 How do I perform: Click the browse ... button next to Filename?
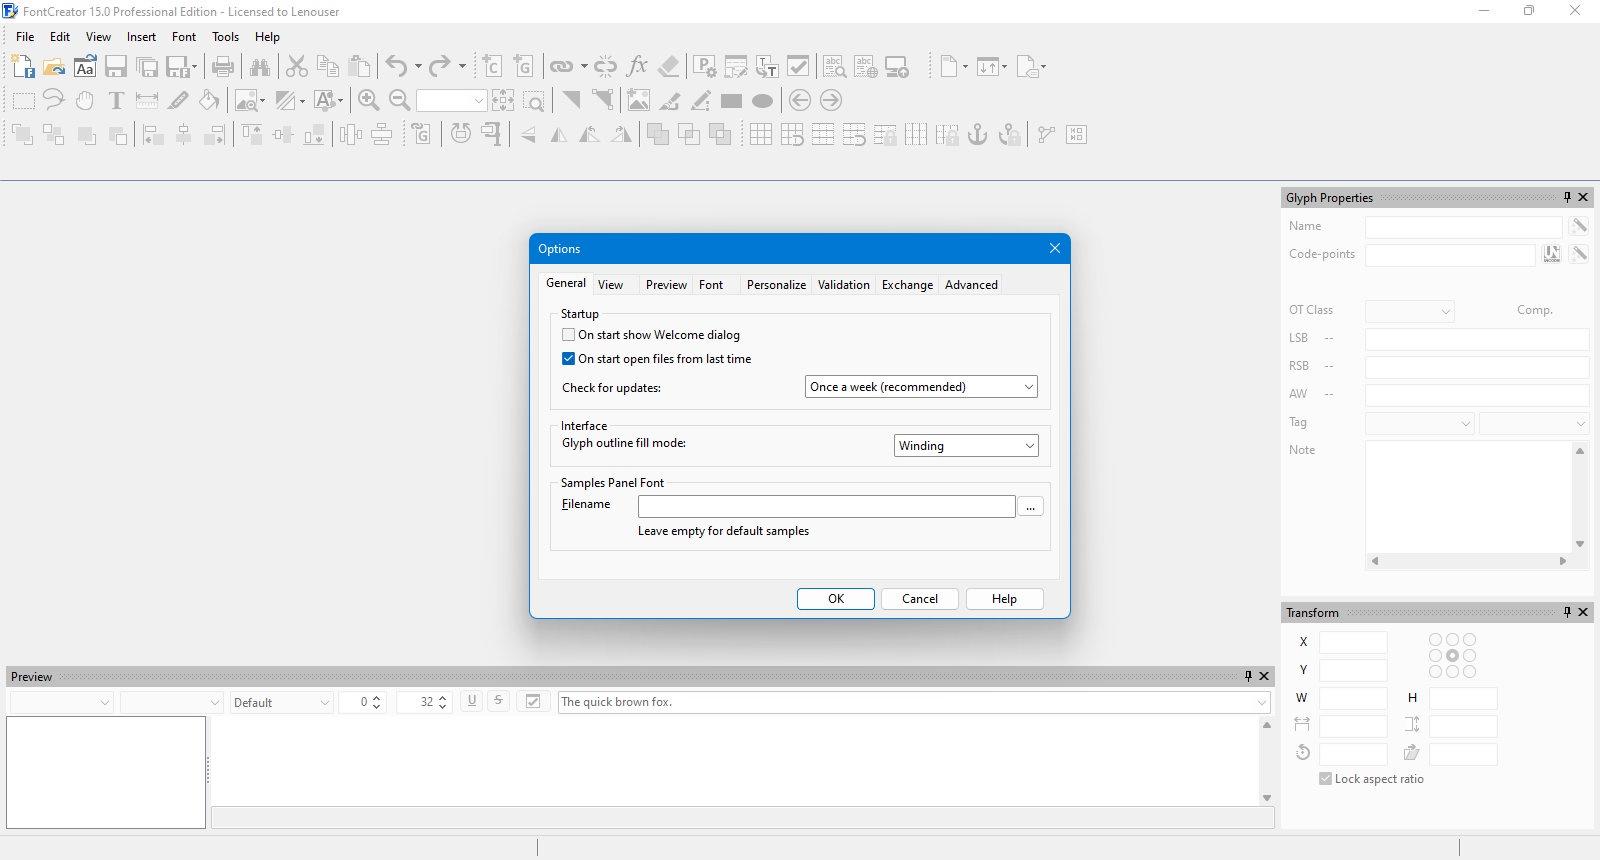(x=1030, y=506)
